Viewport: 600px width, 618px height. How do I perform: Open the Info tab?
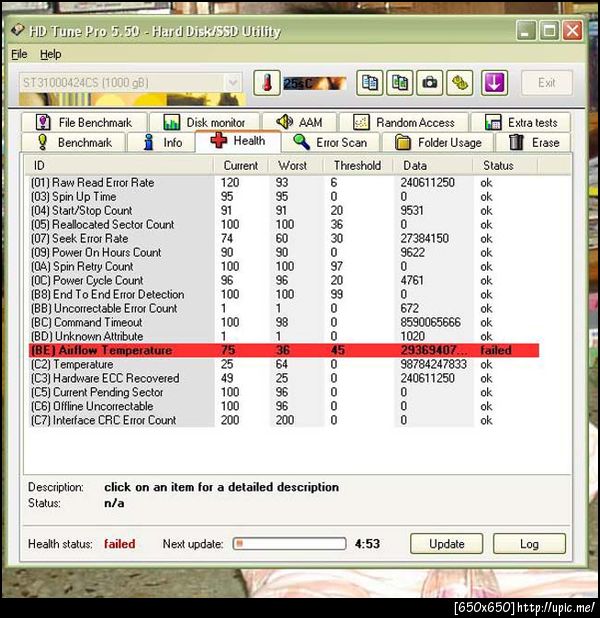click(x=161, y=142)
